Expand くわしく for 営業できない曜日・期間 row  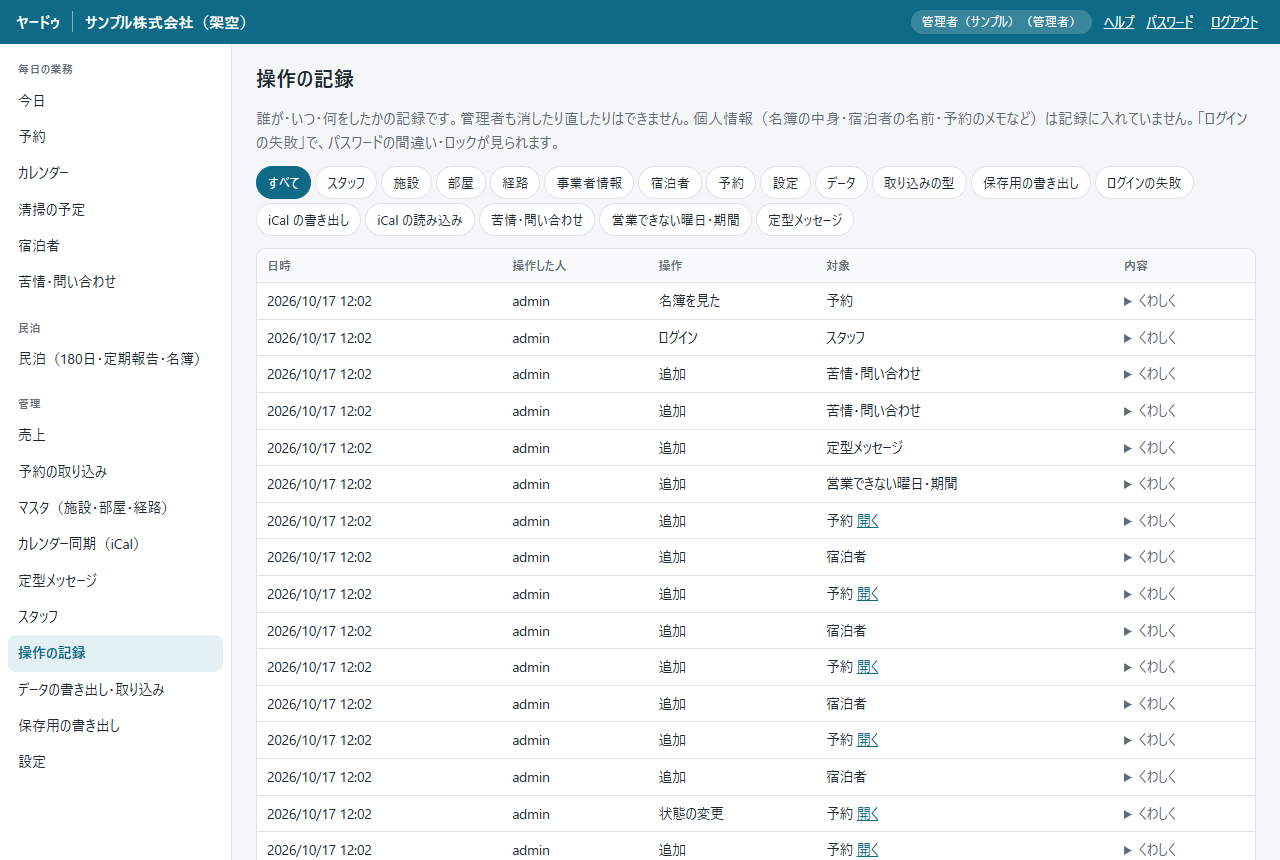1150,484
